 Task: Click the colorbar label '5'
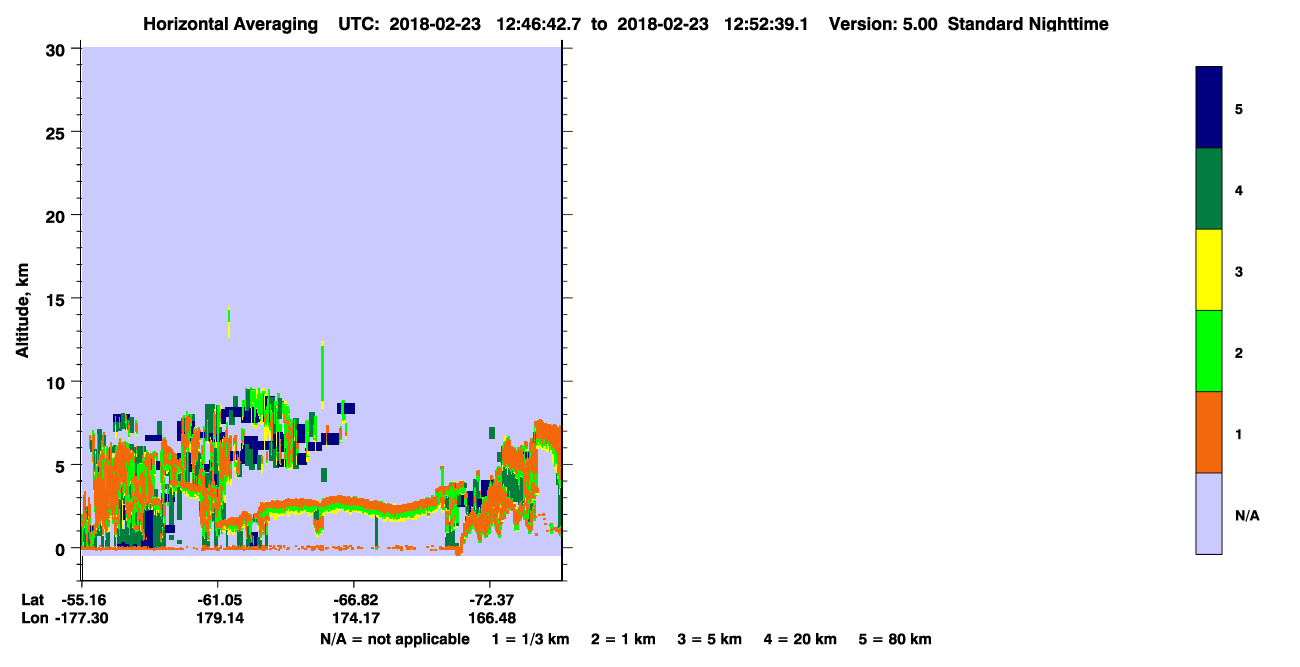(1239, 108)
